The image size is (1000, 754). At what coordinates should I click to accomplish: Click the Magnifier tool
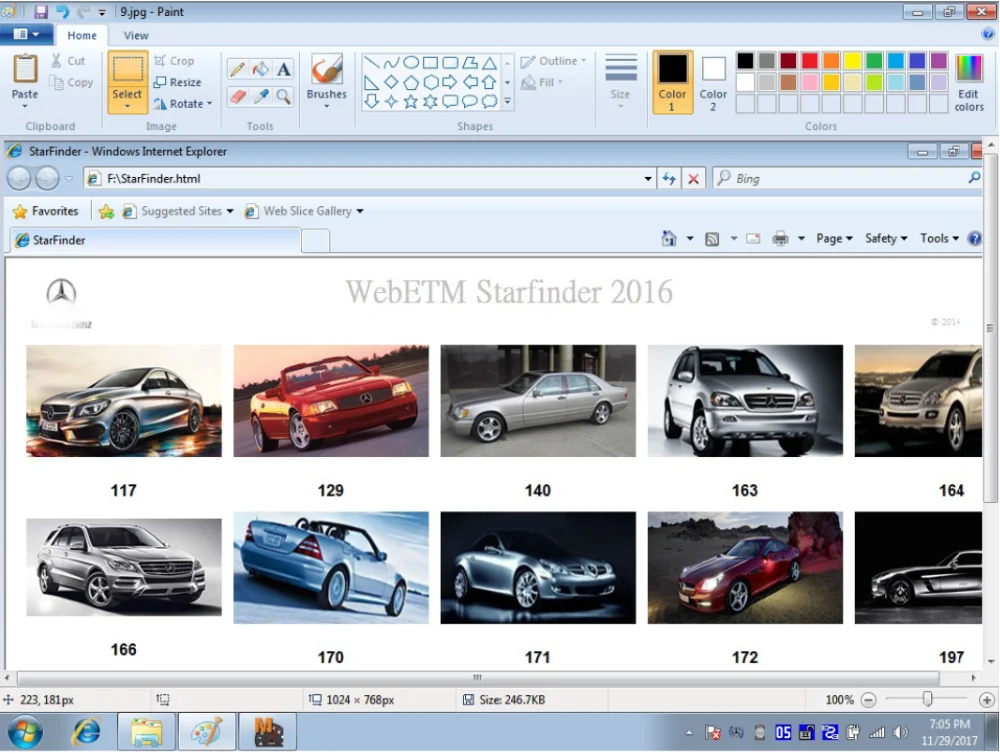coord(284,96)
